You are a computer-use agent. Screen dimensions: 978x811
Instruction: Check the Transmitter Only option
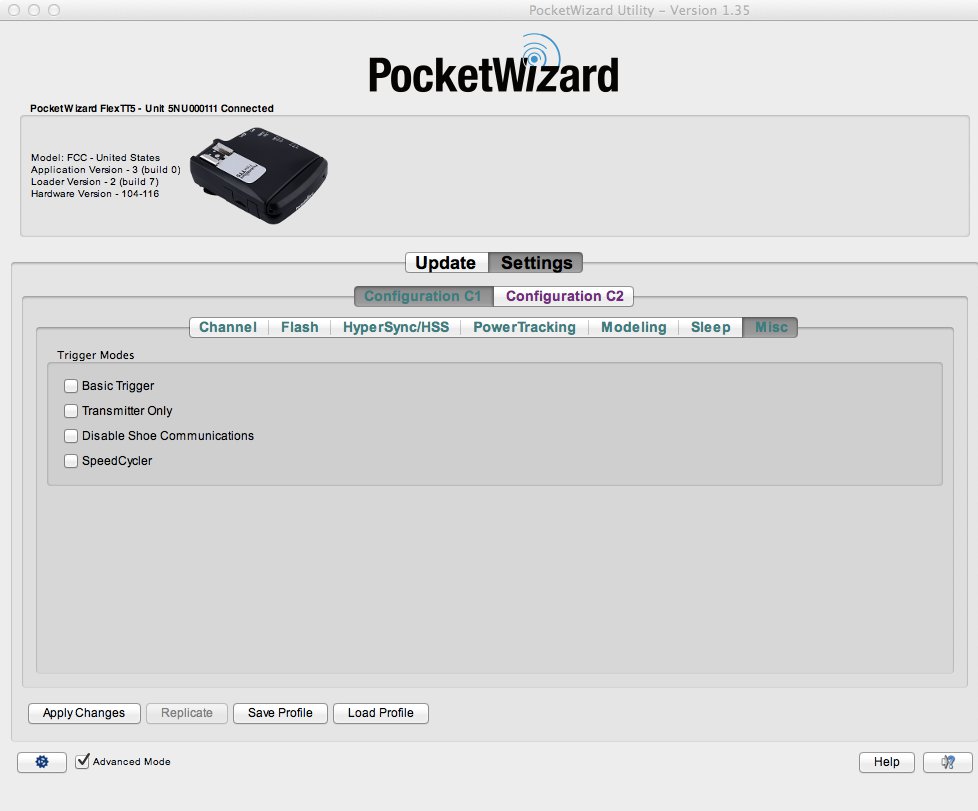pyautogui.click(x=71, y=411)
